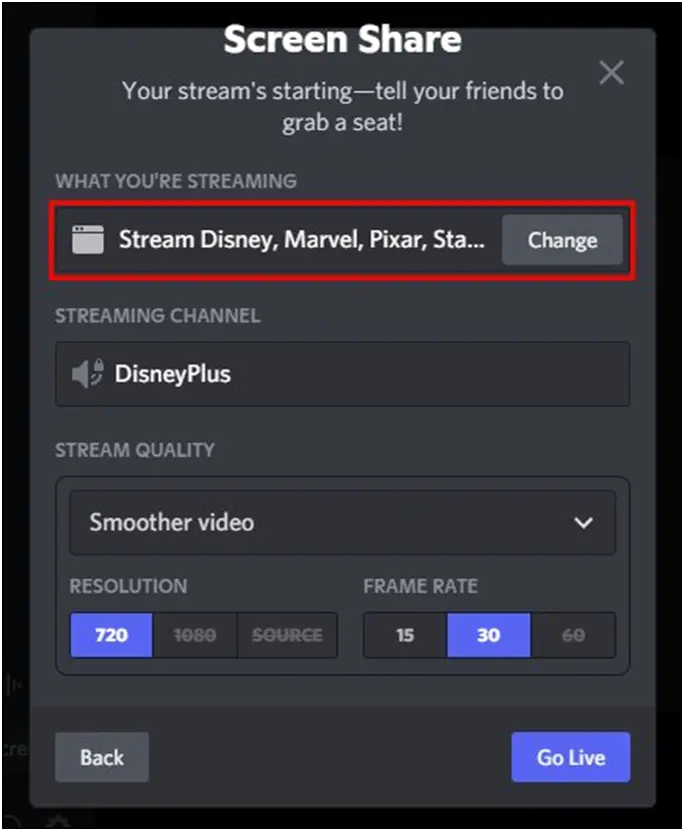Set frame rate to 15
Screen dimensions: 684x831
405,635
